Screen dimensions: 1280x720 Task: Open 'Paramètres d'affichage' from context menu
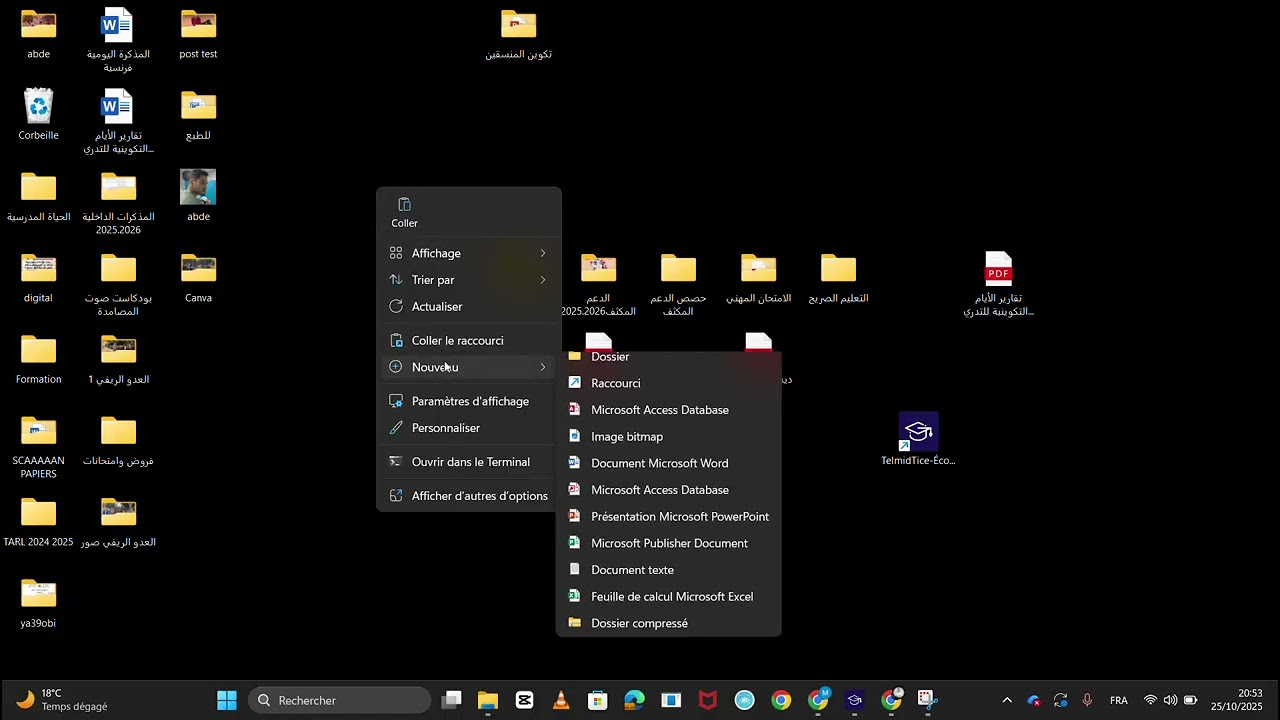click(x=468, y=401)
